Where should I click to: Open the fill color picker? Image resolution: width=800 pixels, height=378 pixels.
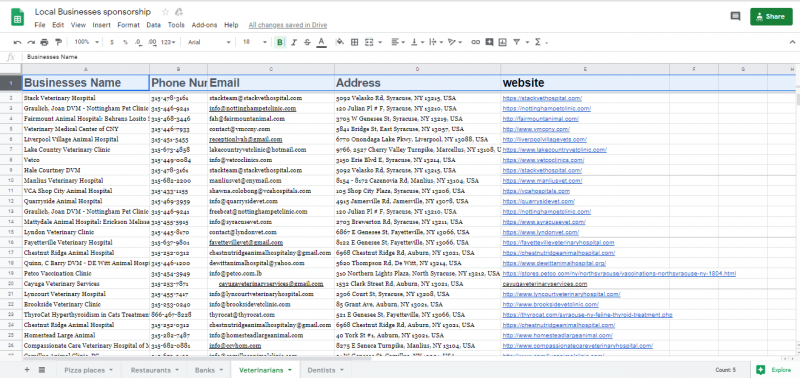coord(340,42)
